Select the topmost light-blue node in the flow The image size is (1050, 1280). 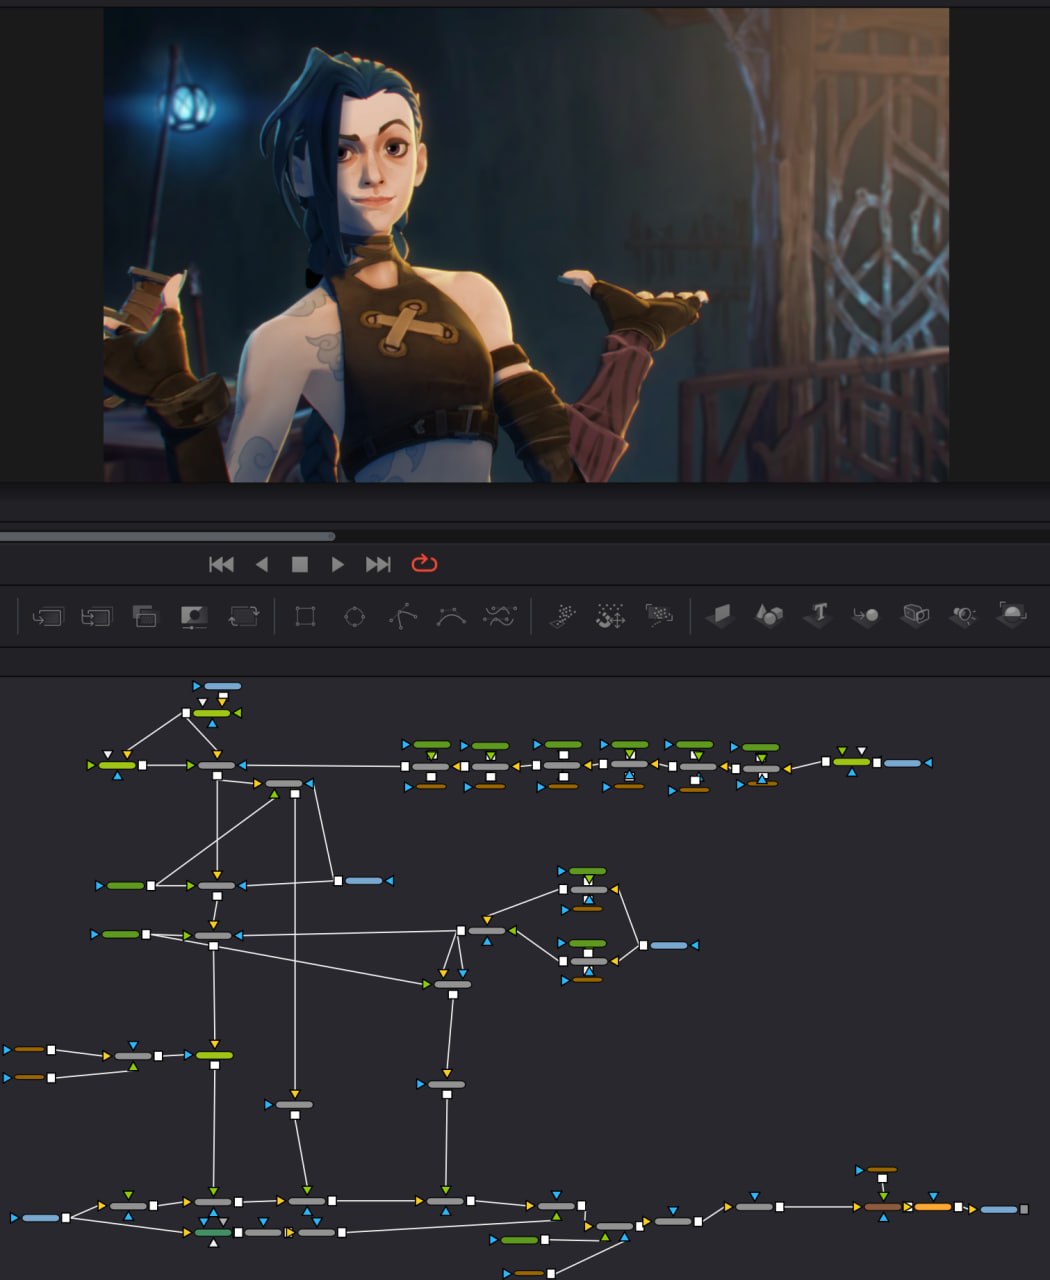click(222, 686)
